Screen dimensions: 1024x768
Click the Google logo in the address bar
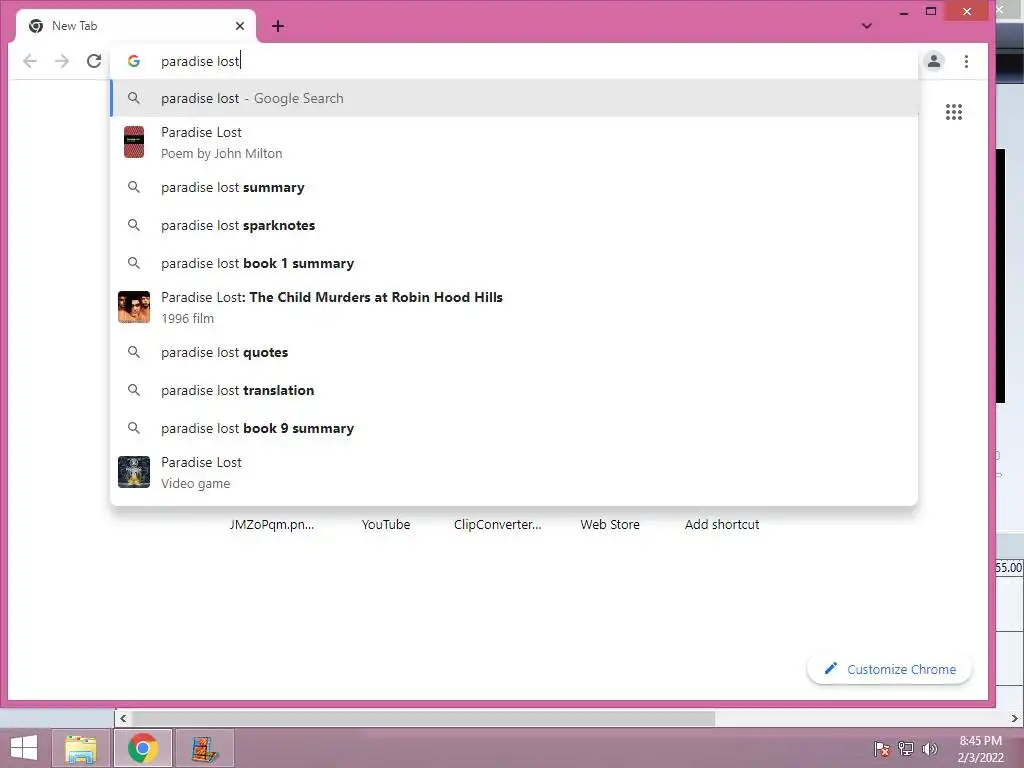[134, 61]
